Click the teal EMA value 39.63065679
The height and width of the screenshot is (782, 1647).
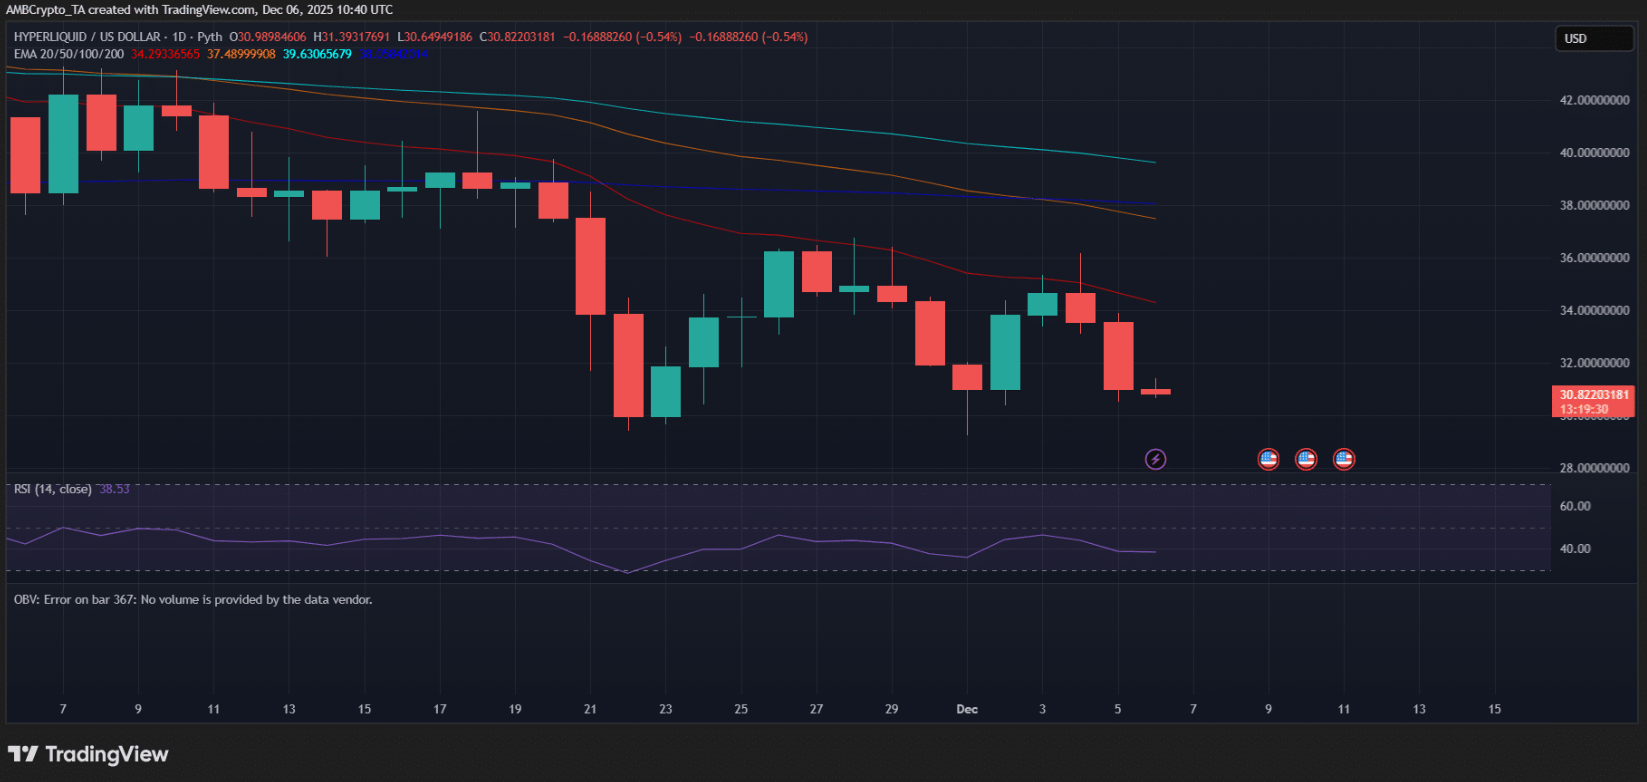coord(317,54)
